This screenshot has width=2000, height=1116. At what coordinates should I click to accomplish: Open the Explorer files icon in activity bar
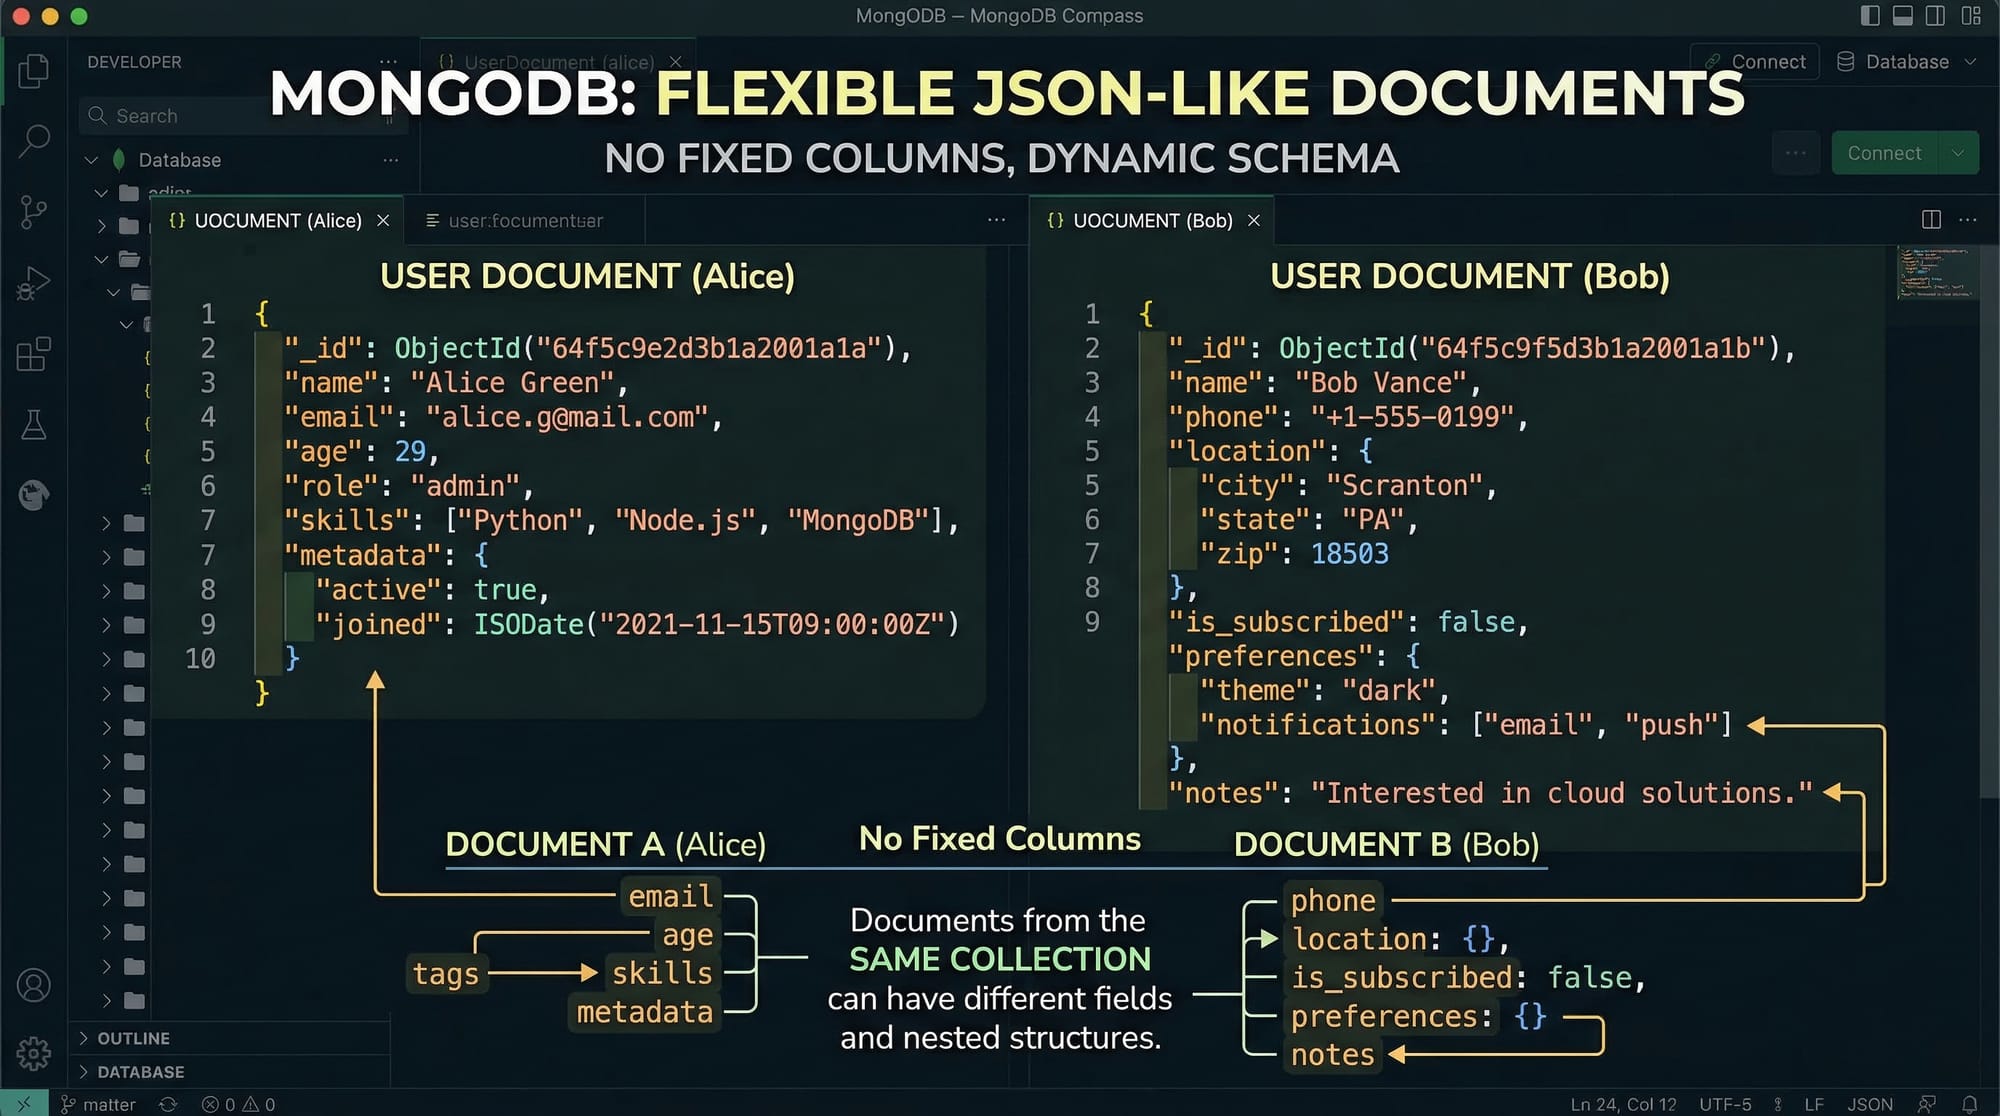tap(34, 70)
